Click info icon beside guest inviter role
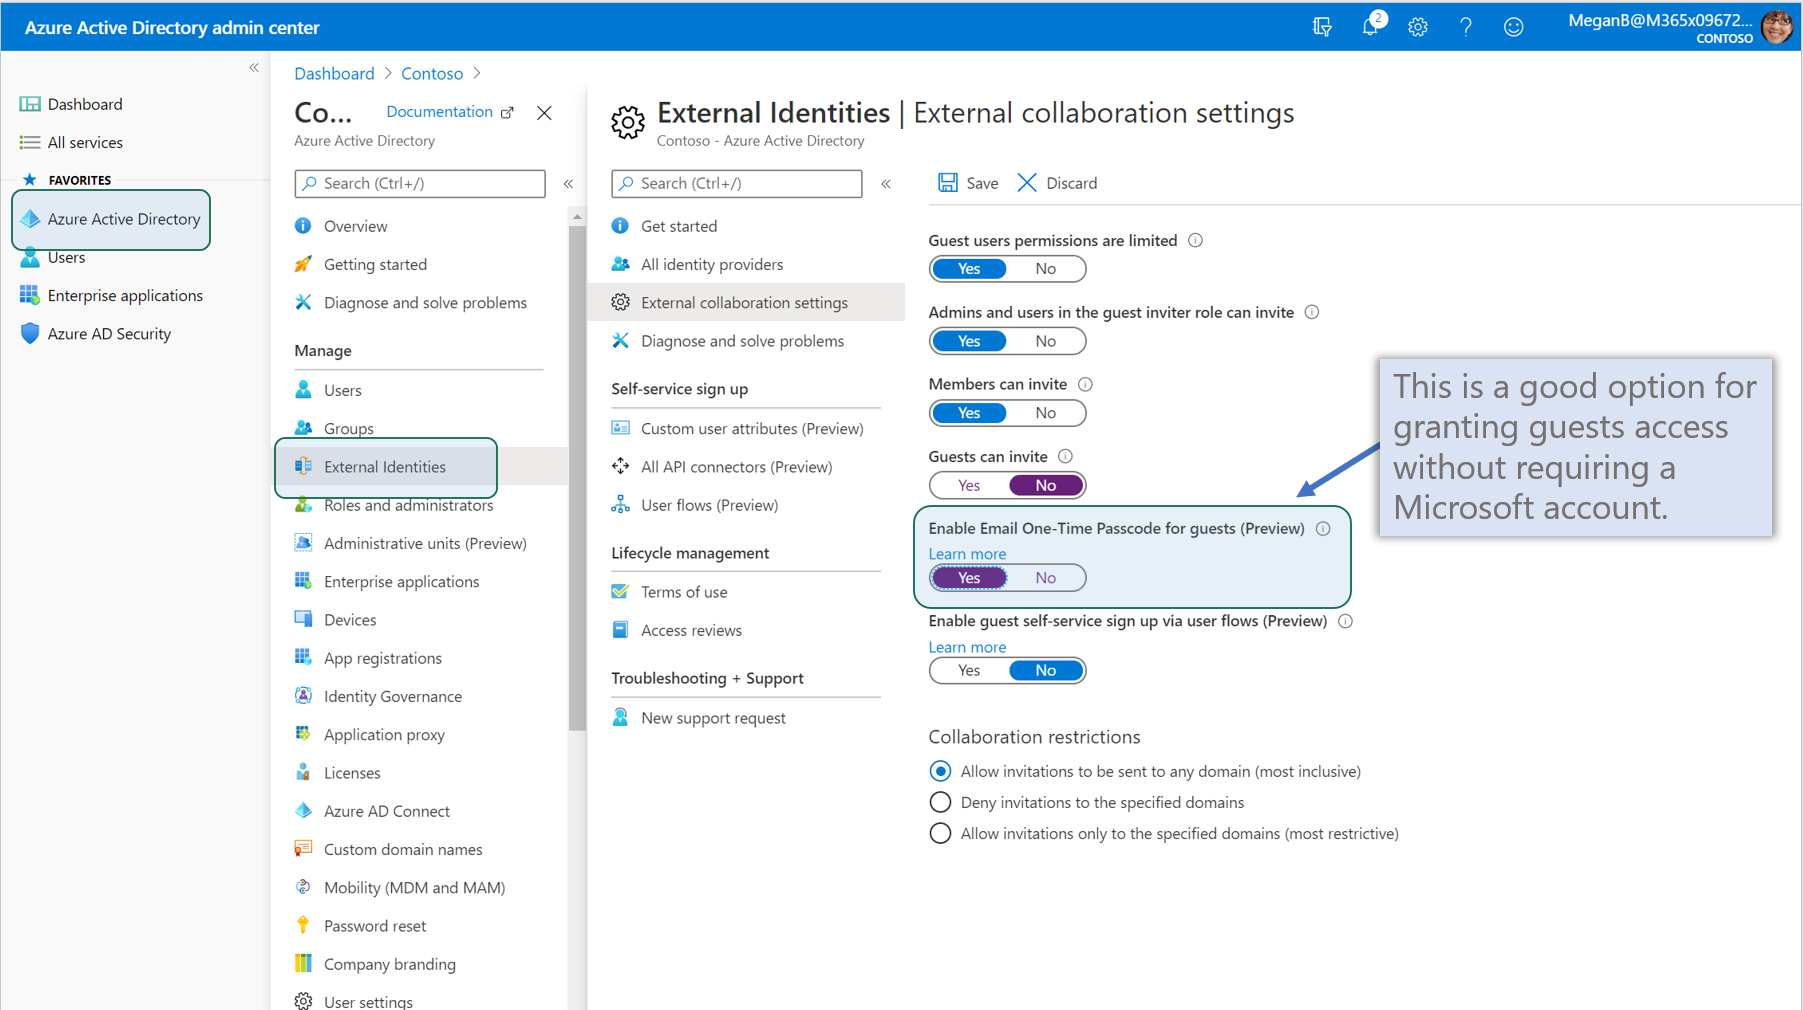 point(1312,312)
